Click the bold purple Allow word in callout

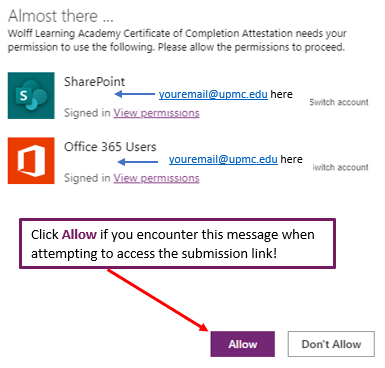pos(79,234)
